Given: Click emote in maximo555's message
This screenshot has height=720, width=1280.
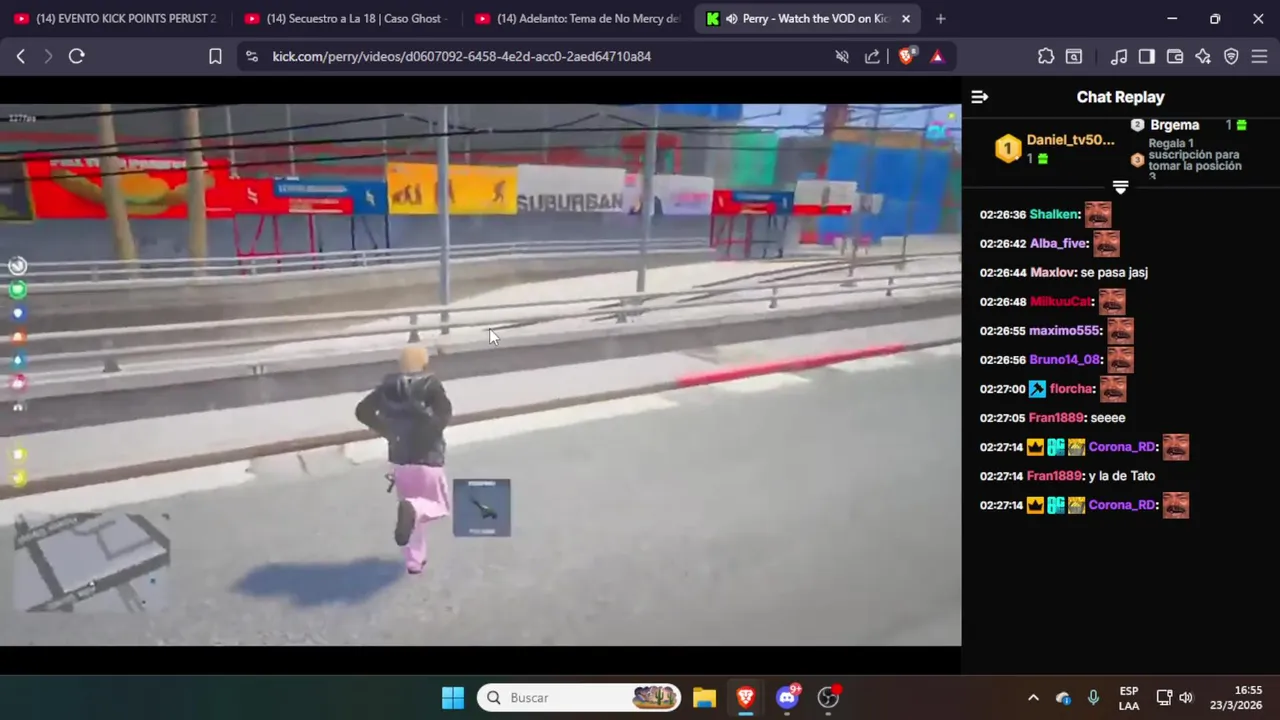Looking at the screenshot, I should (1120, 330).
